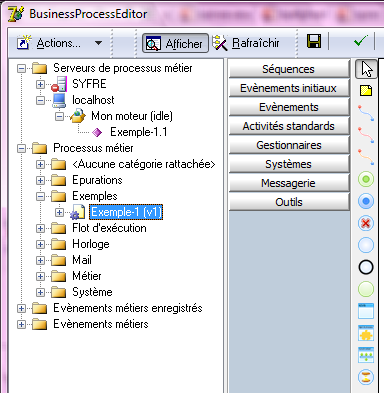This screenshot has height=393, width=384.
Task: Click the SYFRE server icon
Action: coord(59,84)
